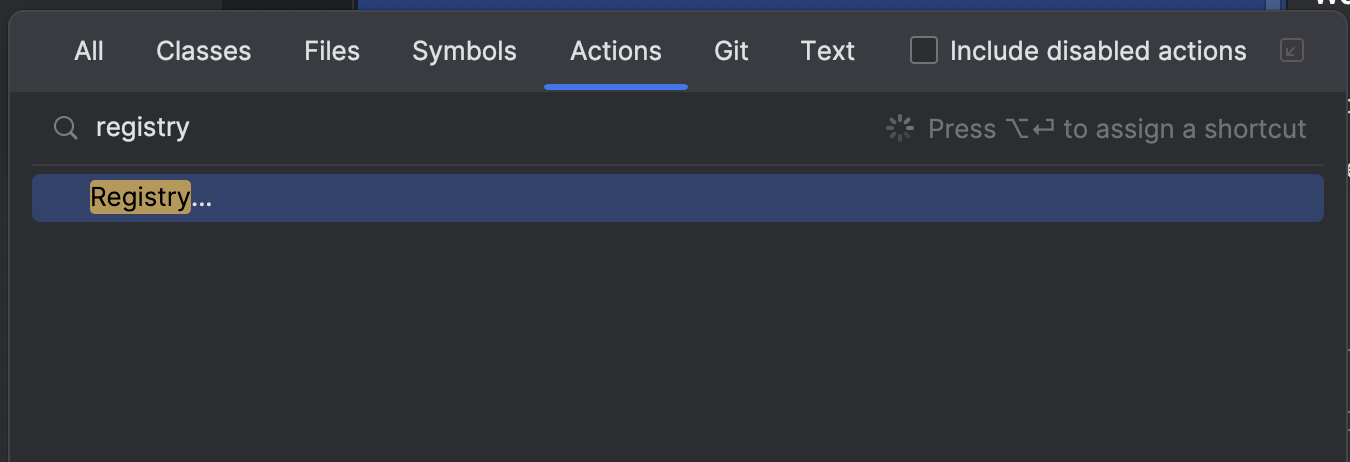1350x462 pixels.
Task: Click the active Actions tab
Action: point(616,51)
